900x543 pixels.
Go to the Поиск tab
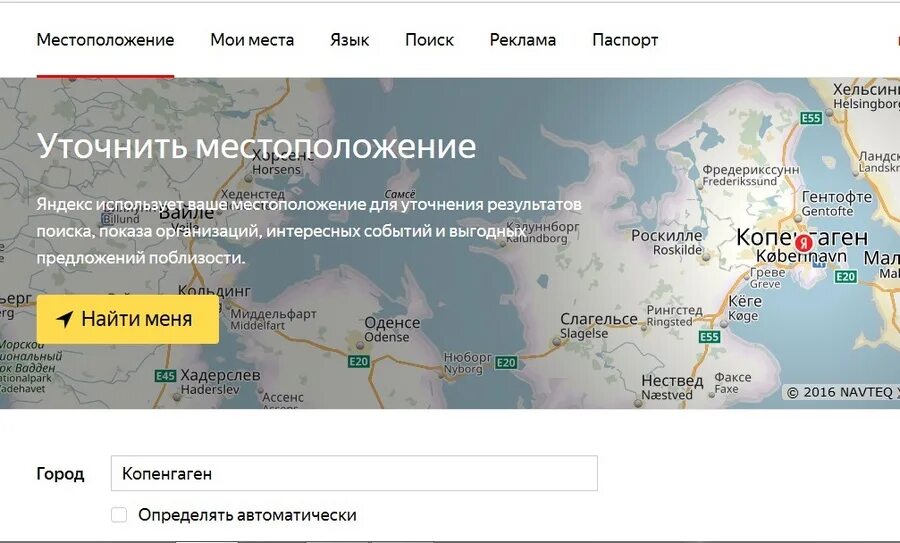click(x=429, y=40)
